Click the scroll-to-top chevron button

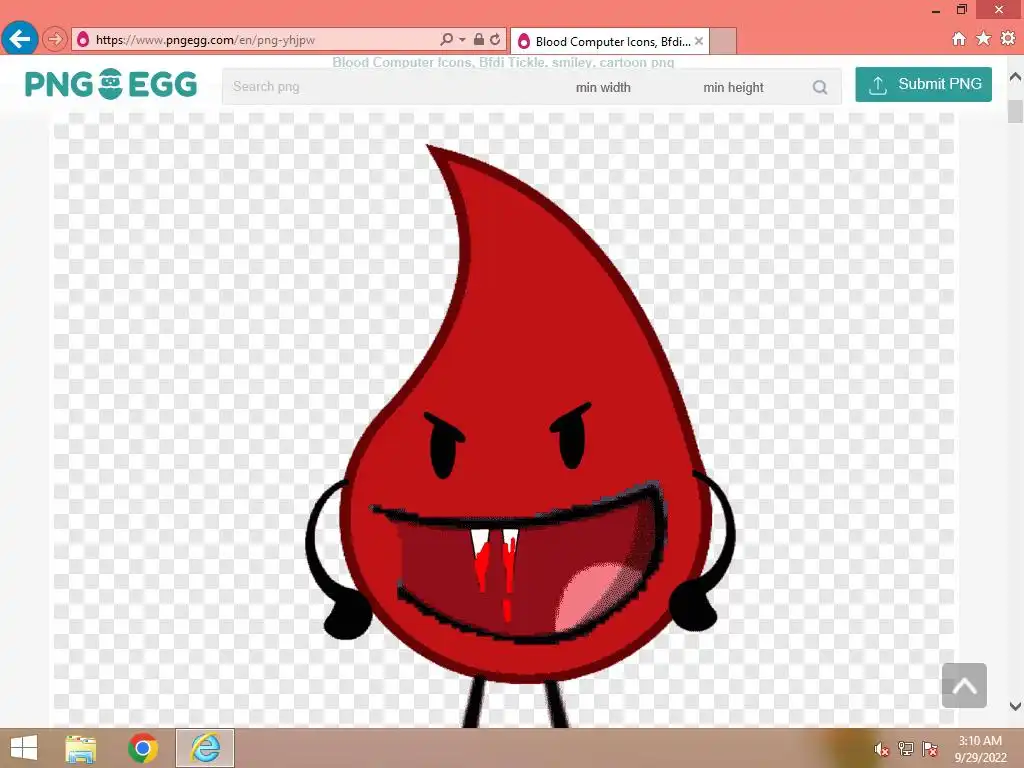(x=964, y=686)
